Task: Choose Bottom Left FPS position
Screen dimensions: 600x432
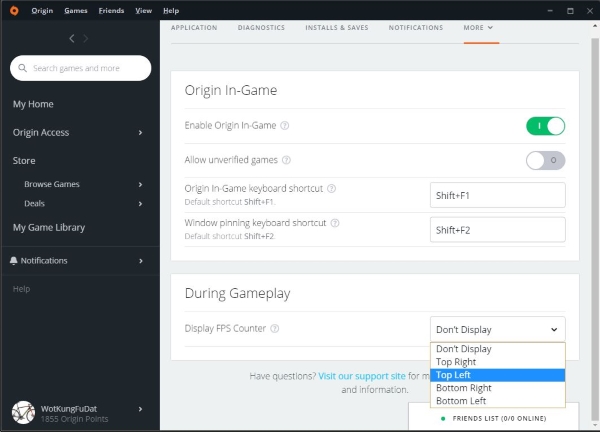Action: point(497,401)
